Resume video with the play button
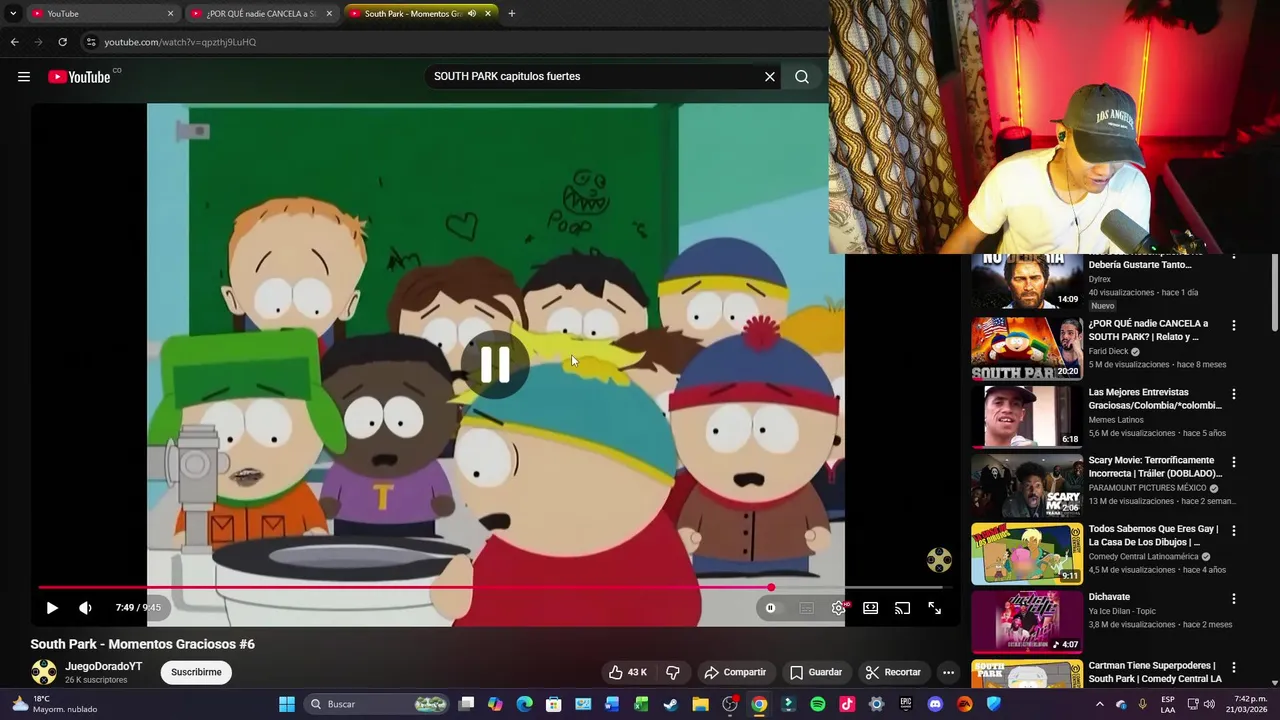1280x720 pixels. [52, 608]
